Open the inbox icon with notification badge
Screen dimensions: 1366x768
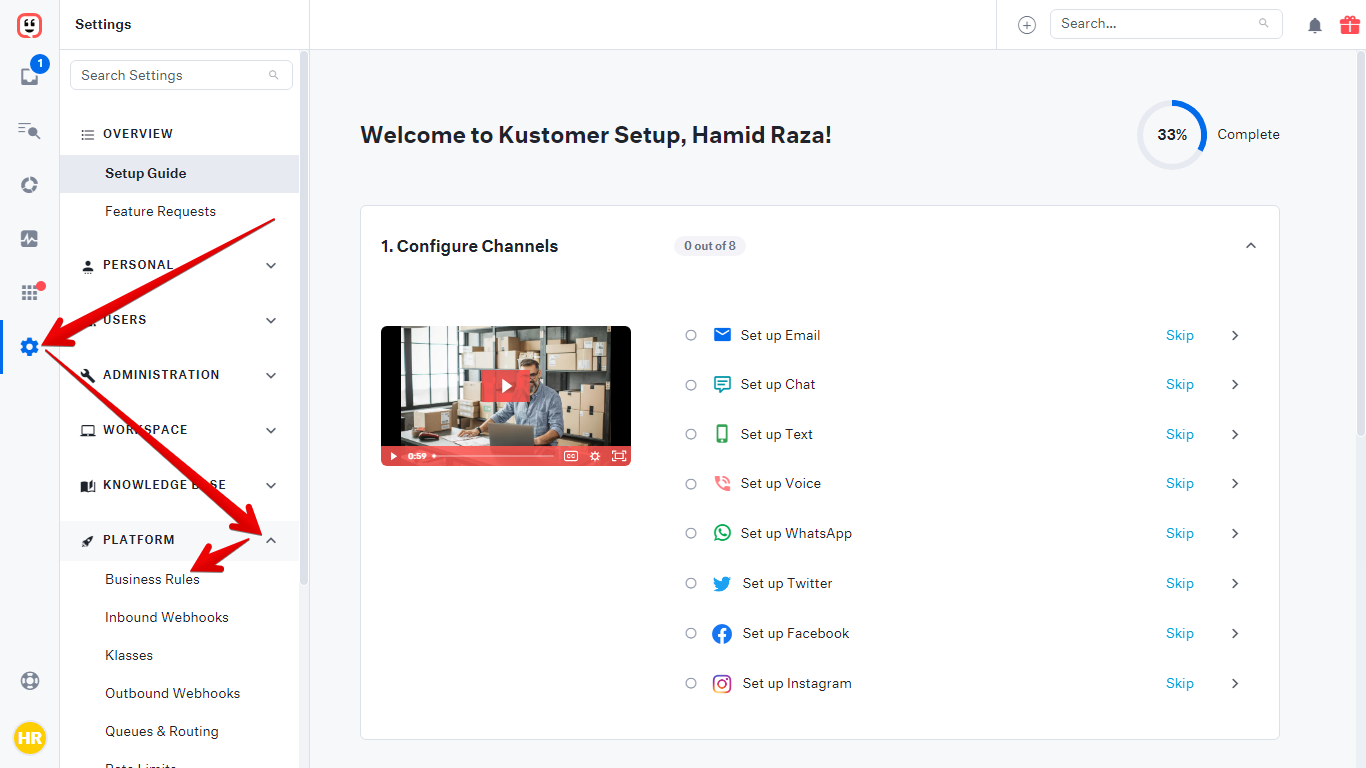tap(30, 75)
